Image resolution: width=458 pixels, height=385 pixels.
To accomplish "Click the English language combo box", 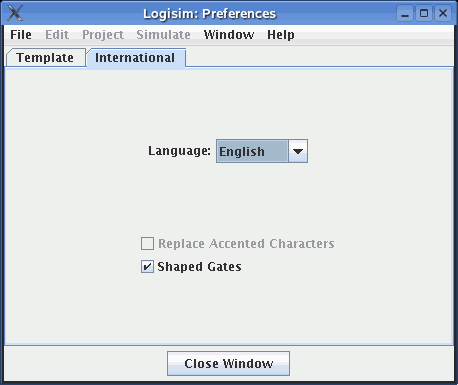I will (x=262, y=151).
